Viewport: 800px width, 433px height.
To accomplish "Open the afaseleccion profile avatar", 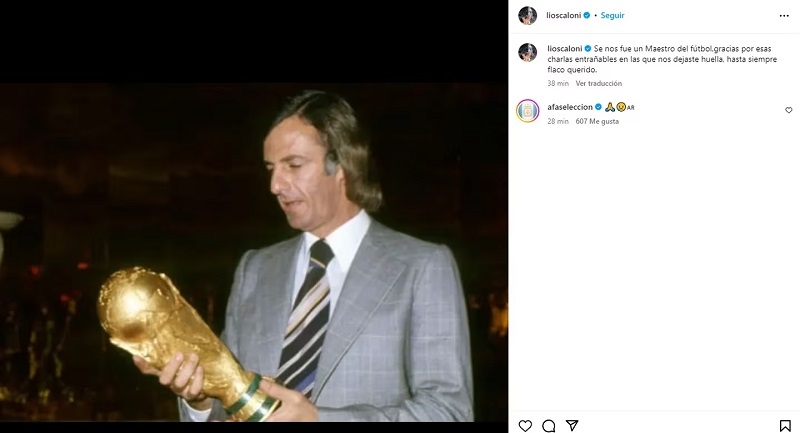I will click(x=527, y=111).
